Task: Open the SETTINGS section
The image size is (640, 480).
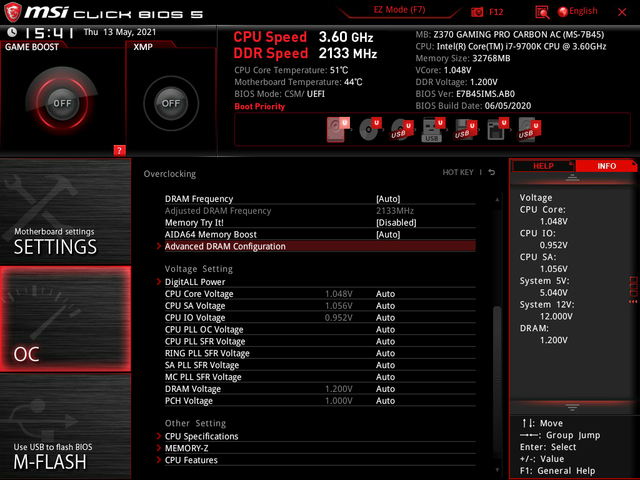Action: [65, 211]
